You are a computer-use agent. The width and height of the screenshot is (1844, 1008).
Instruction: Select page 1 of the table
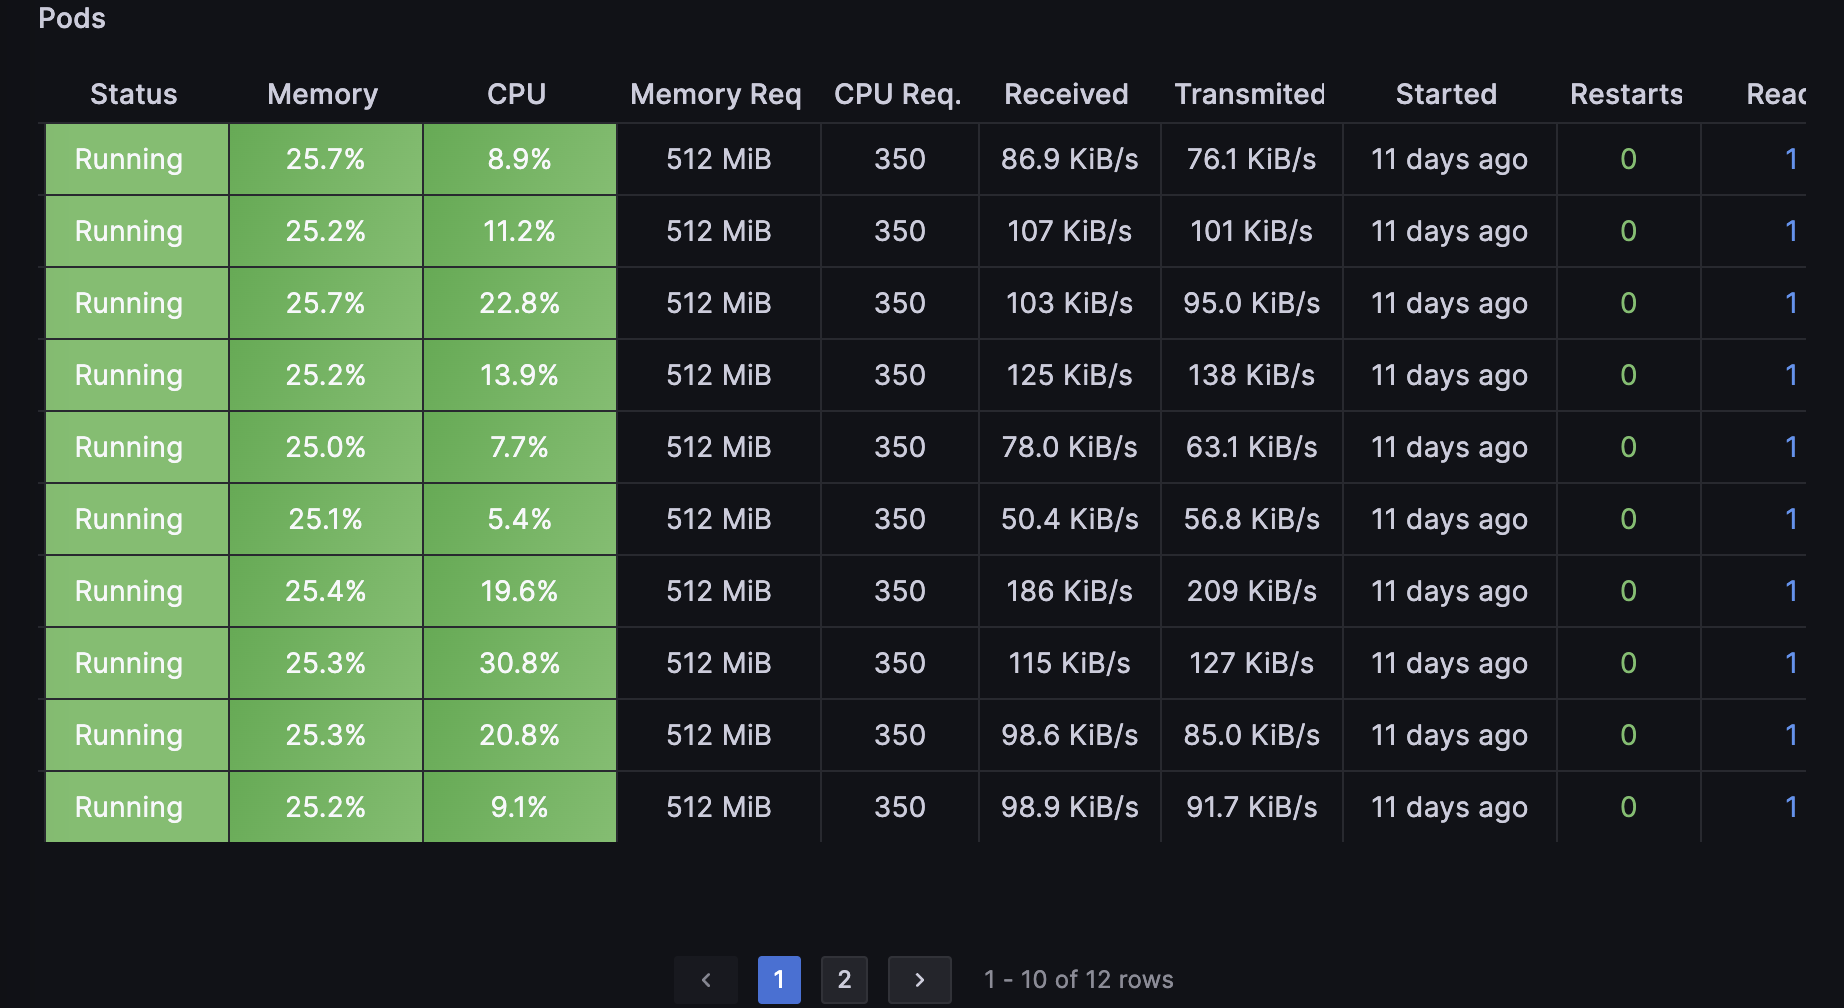(779, 980)
